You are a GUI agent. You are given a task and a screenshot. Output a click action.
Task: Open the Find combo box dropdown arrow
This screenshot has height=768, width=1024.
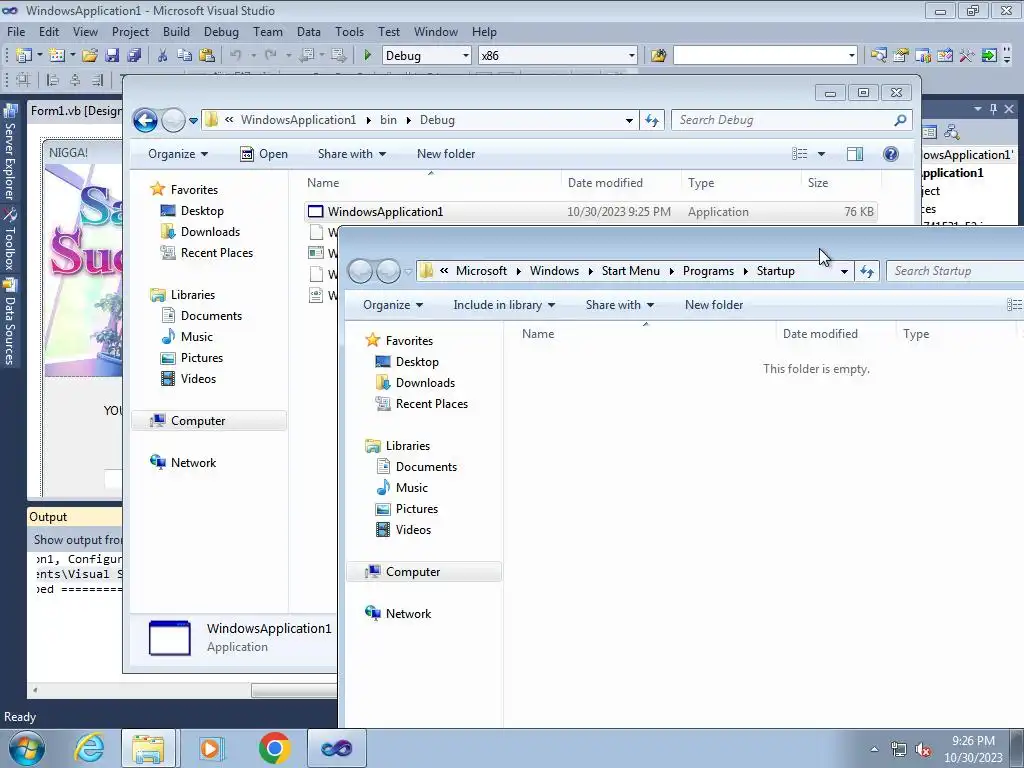pyautogui.click(x=851, y=56)
